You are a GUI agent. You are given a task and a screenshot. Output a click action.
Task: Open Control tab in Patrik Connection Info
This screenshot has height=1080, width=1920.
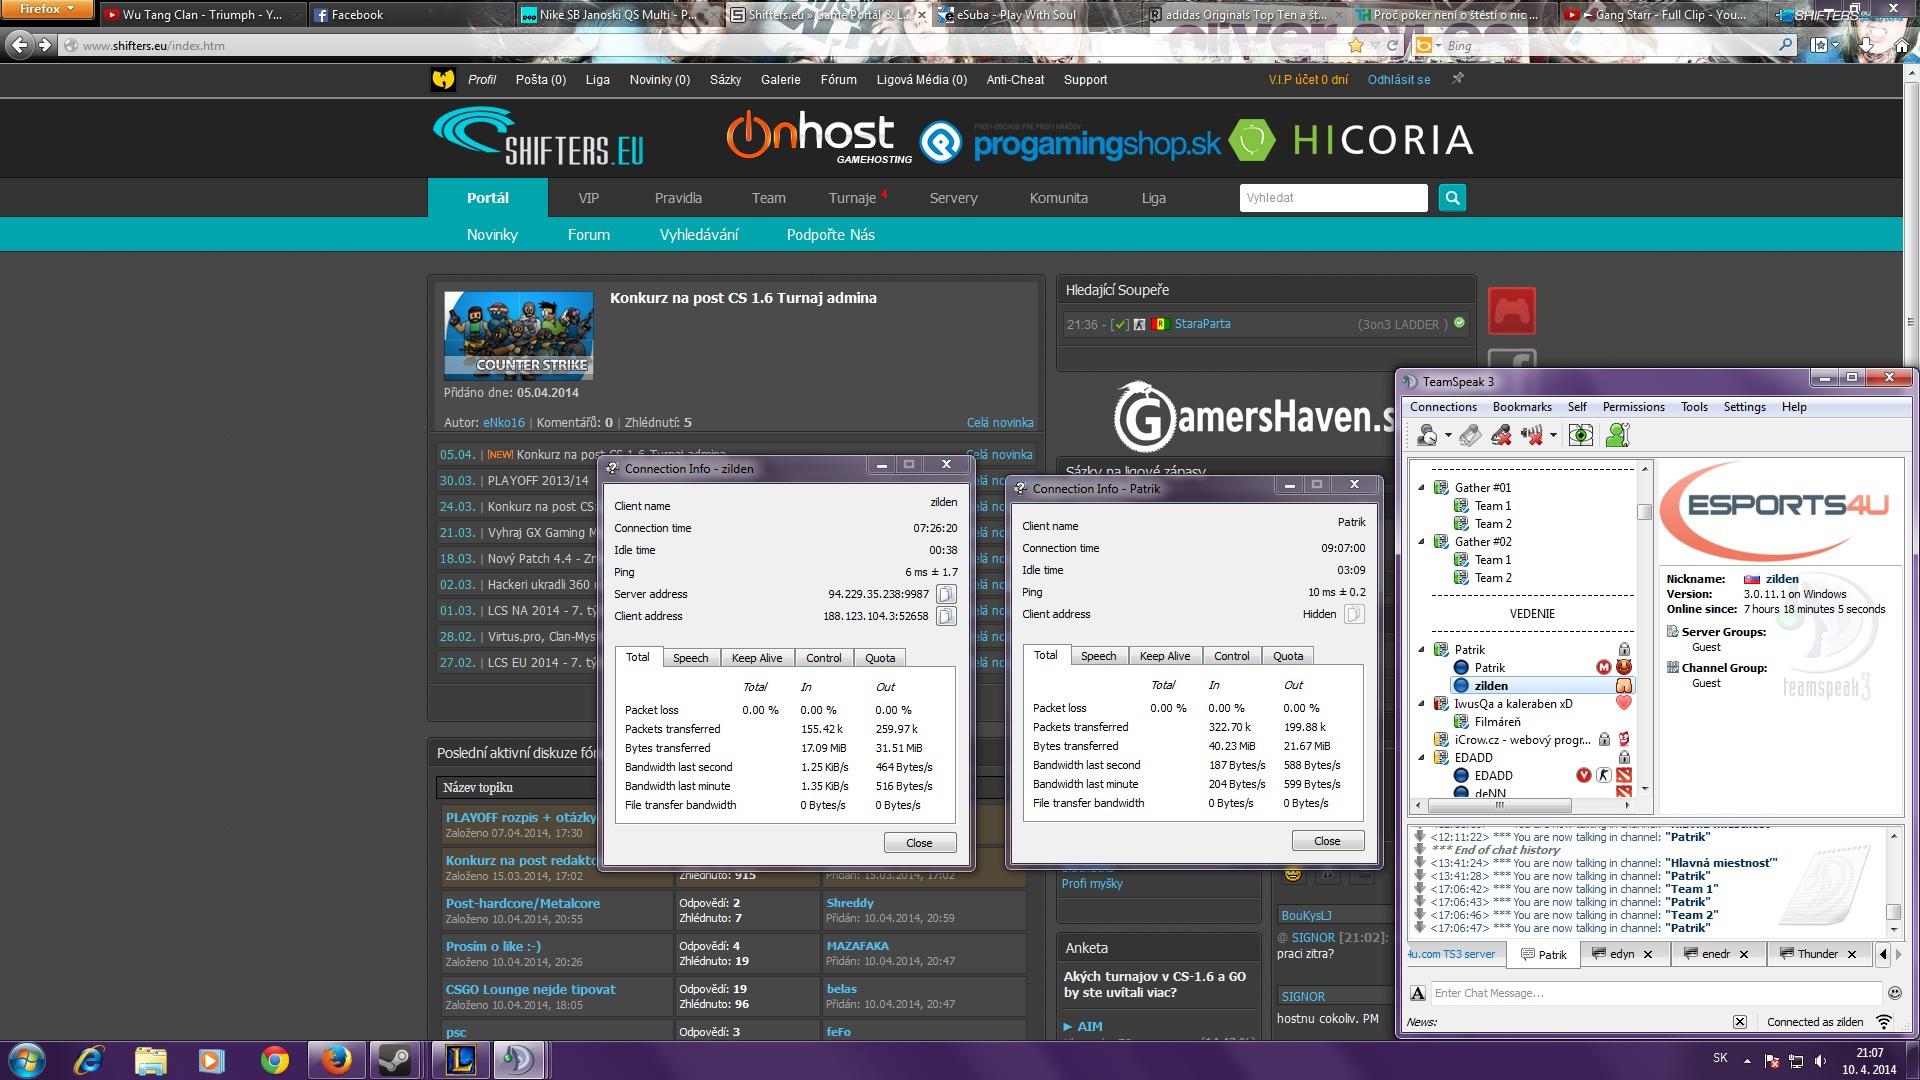[x=1231, y=656]
